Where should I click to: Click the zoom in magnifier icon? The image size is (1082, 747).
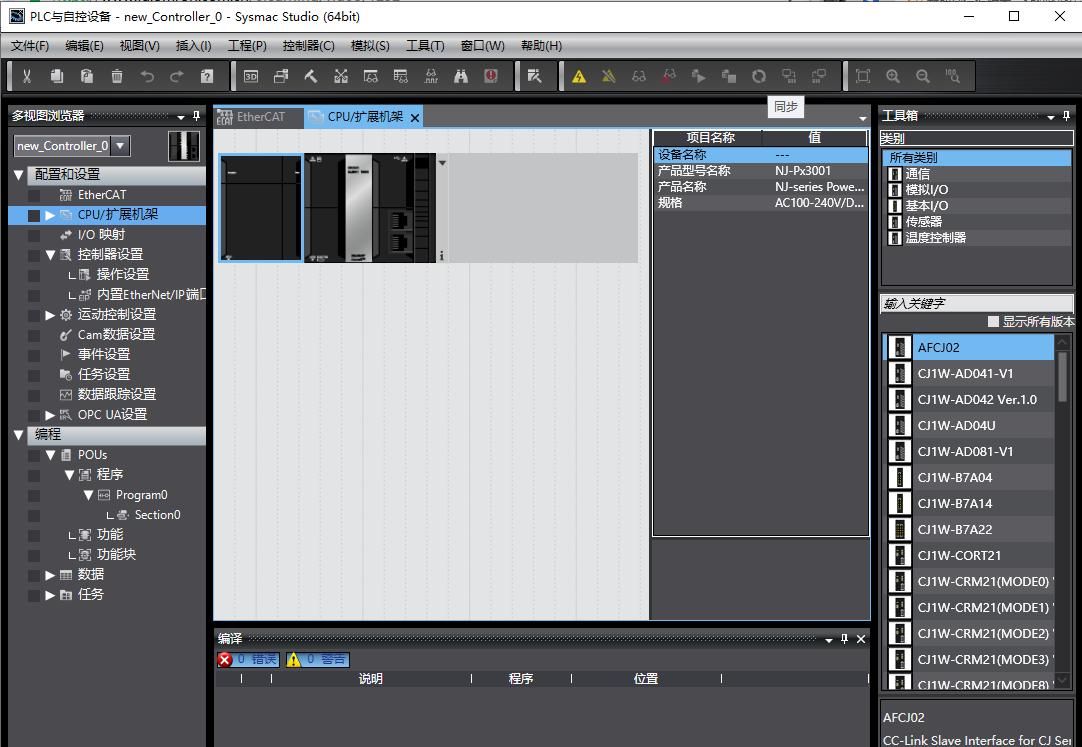click(893, 76)
